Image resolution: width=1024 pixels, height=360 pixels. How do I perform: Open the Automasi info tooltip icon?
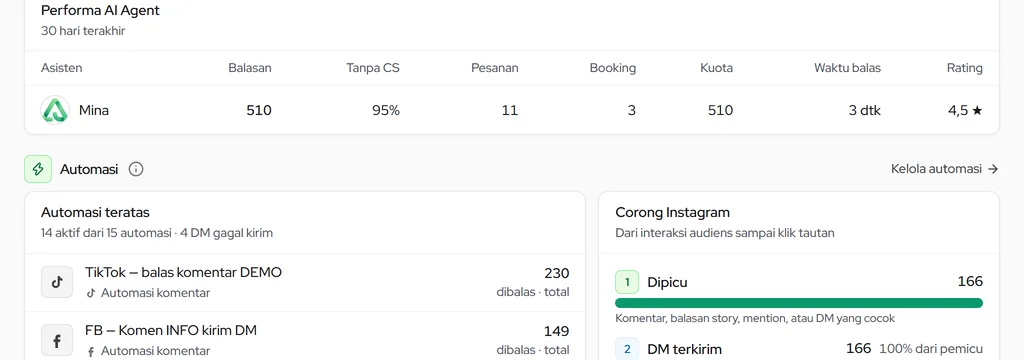coord(136,169)
